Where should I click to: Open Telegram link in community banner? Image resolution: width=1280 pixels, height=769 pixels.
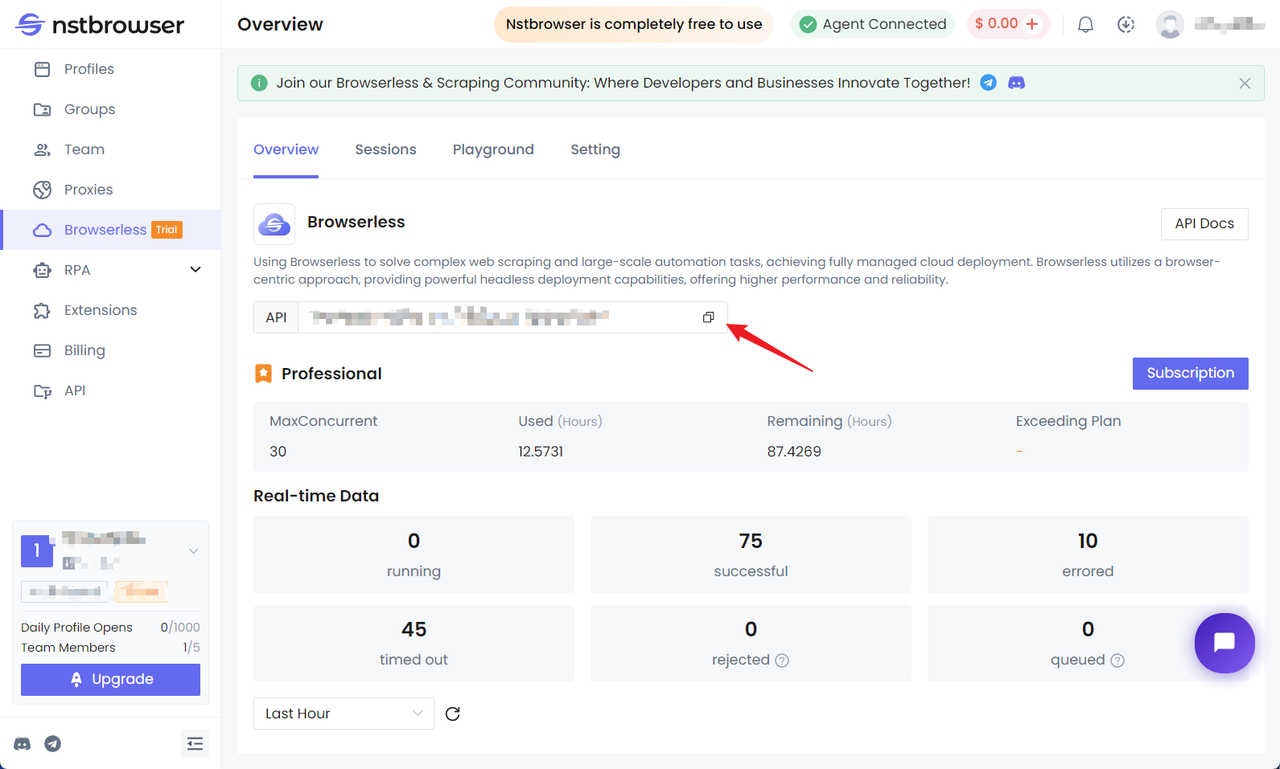988,83
